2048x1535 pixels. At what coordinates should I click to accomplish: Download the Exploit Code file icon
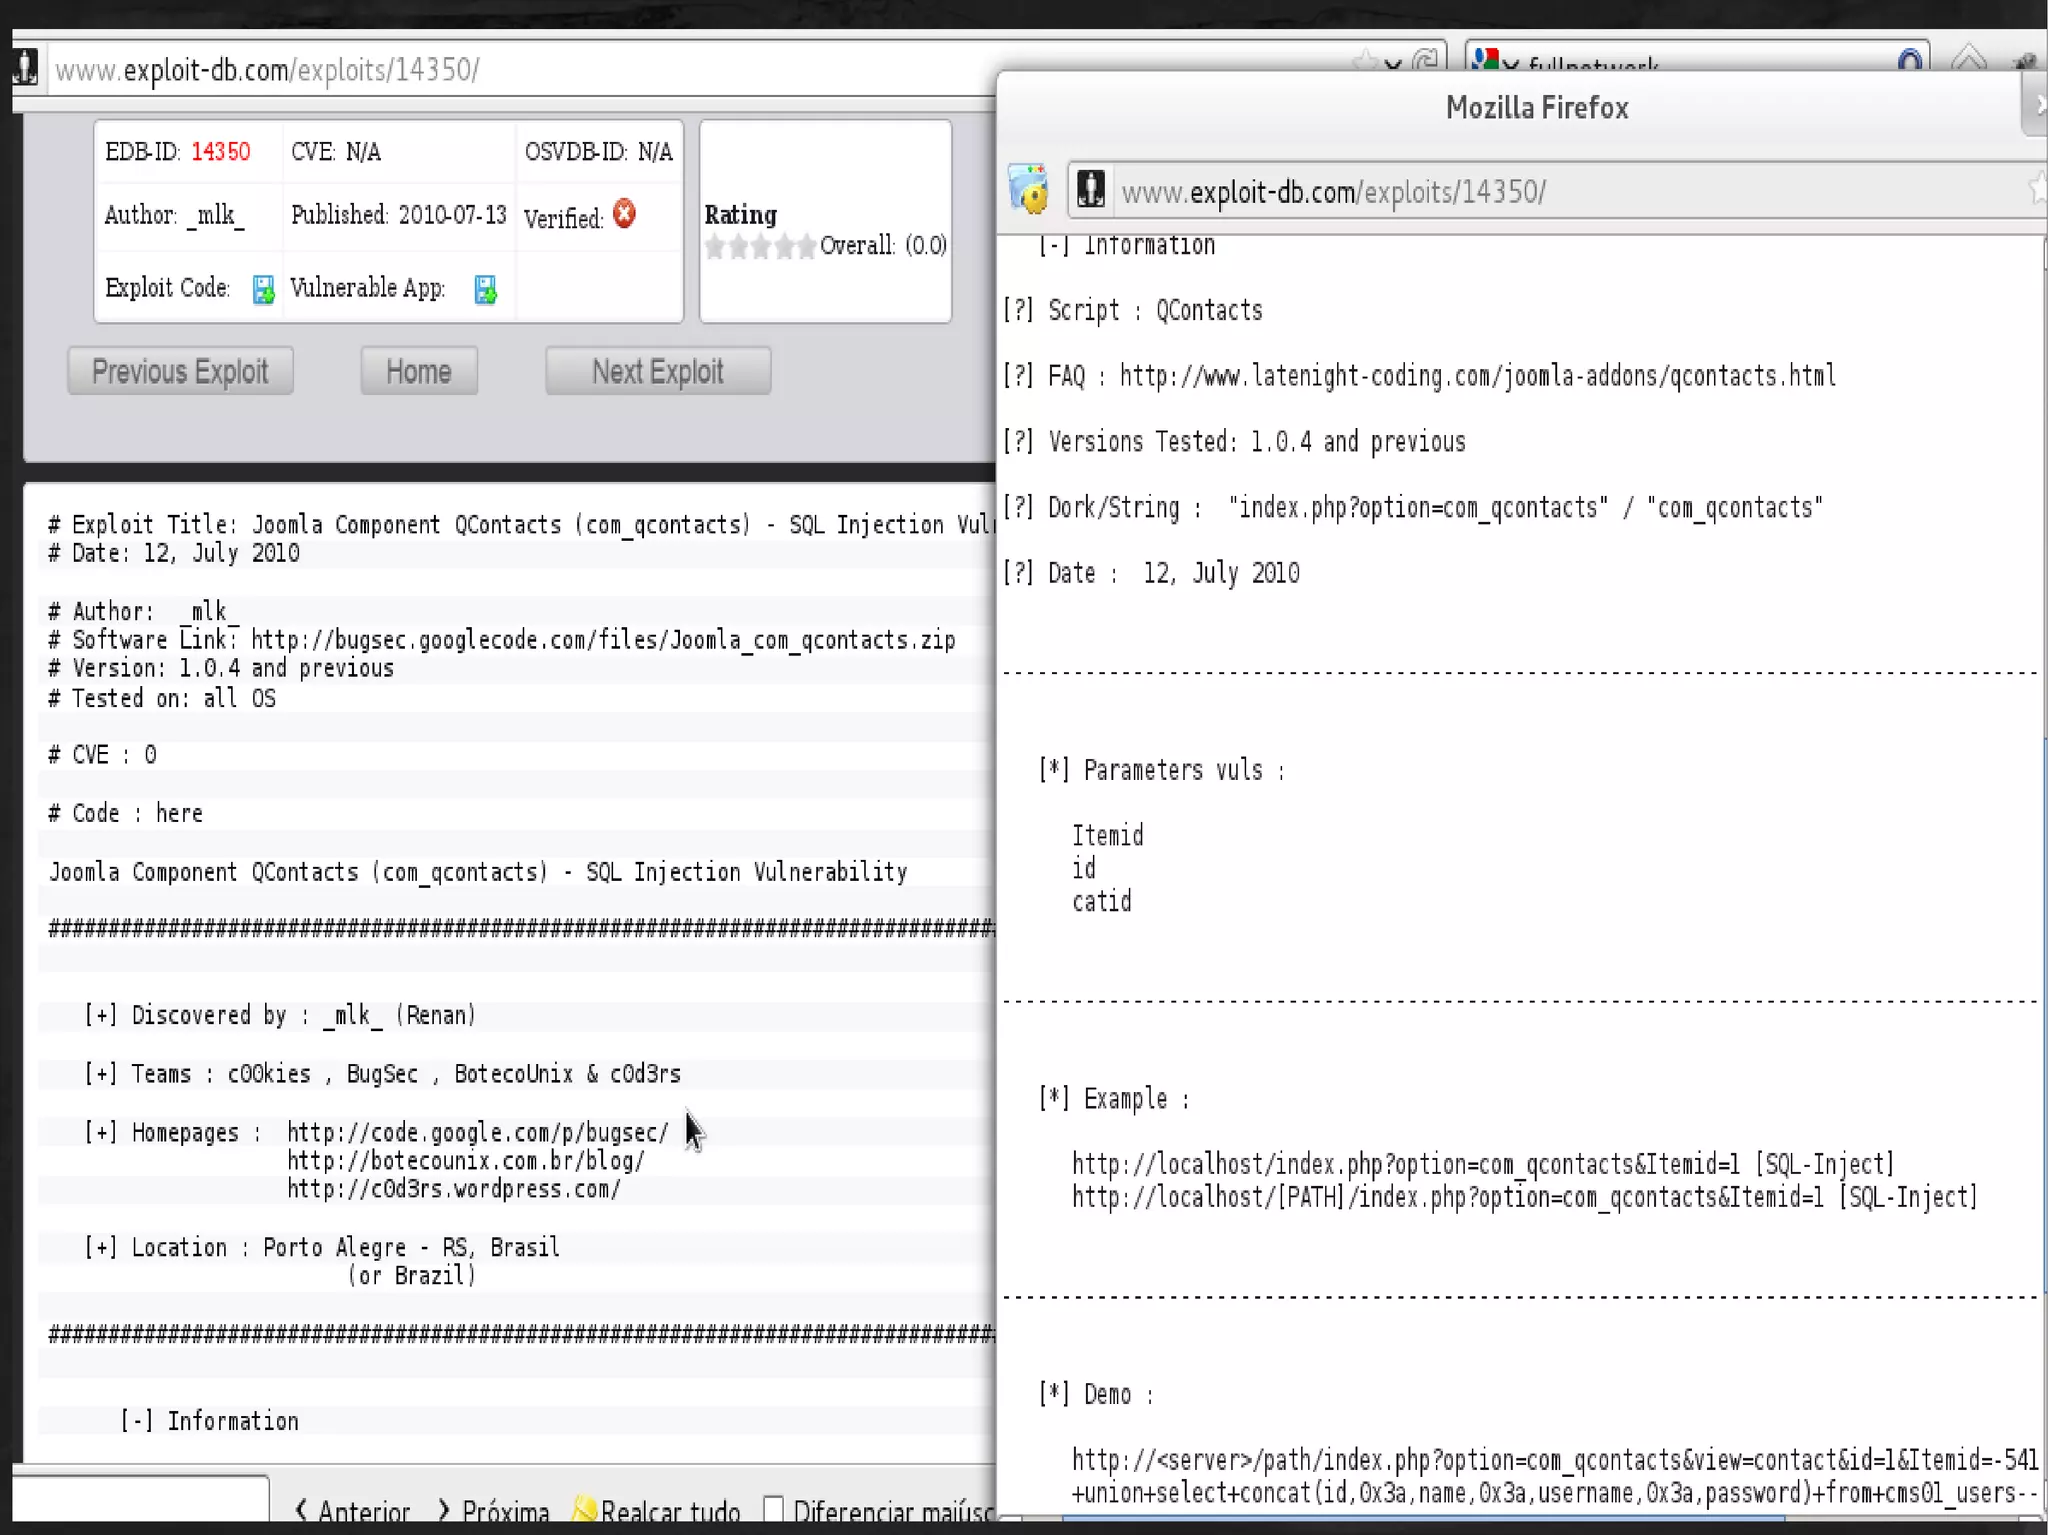(x=263, y=290)
